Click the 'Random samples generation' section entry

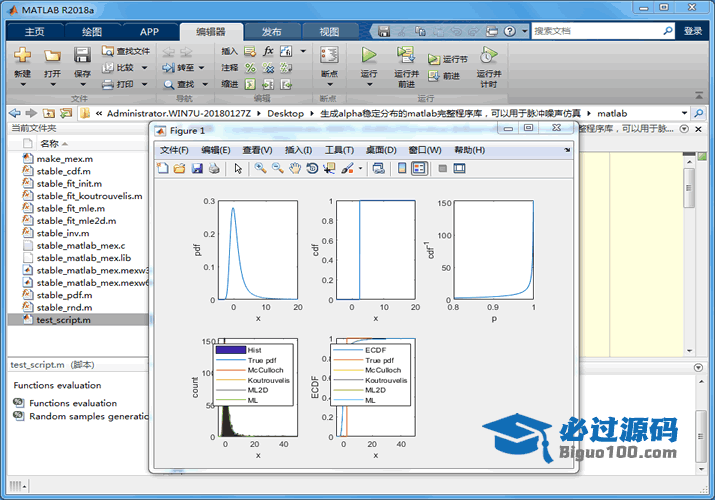82,416
